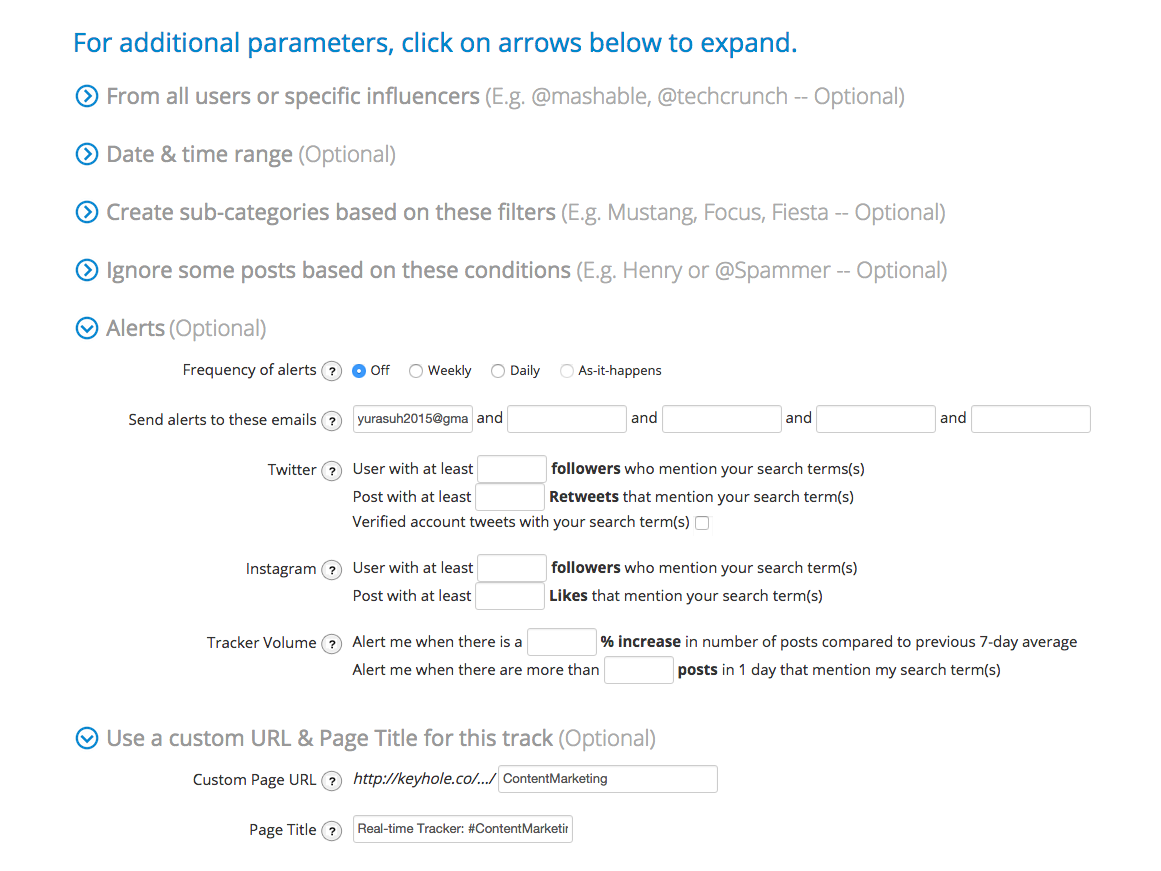The height and width of the screenshot is (871, 1161).
Task: Click the Twitter followers minimum field
Action: pos(512,469)
